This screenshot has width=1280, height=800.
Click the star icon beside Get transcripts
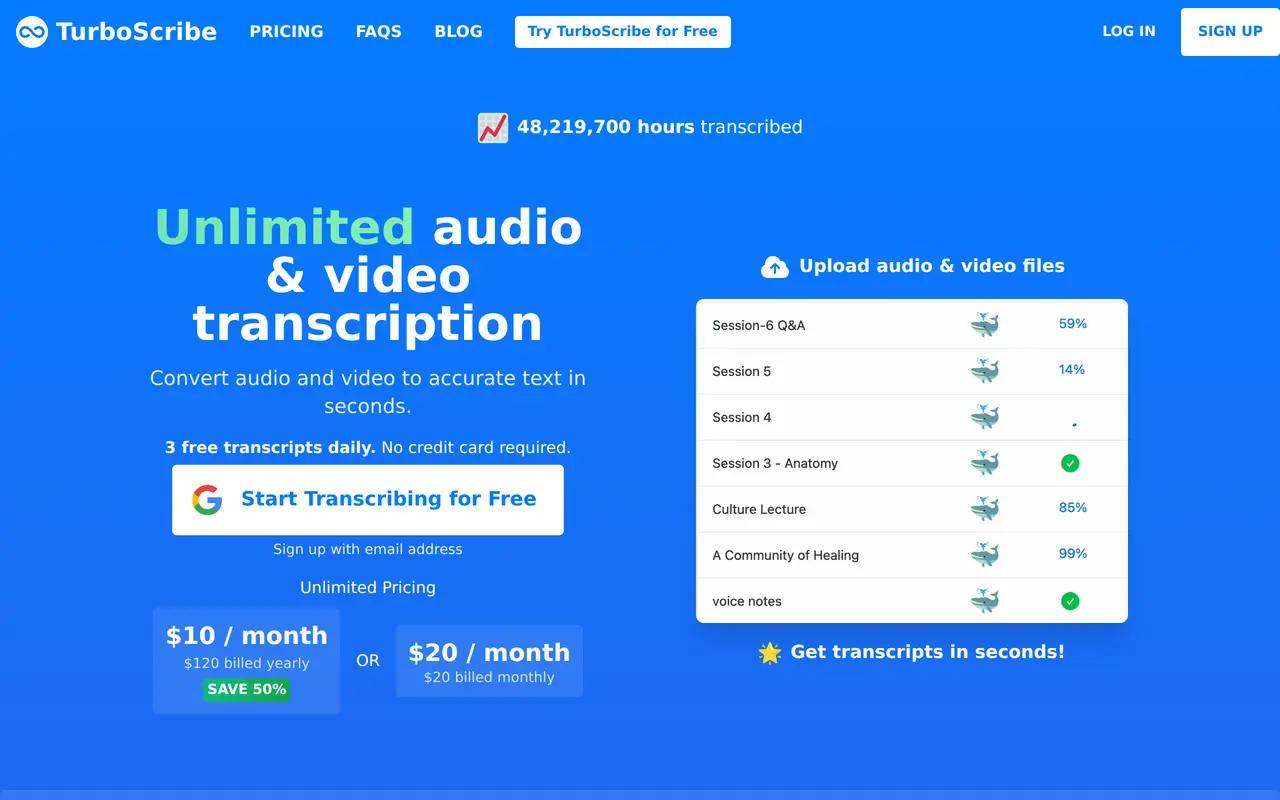(x=770, y=653)
